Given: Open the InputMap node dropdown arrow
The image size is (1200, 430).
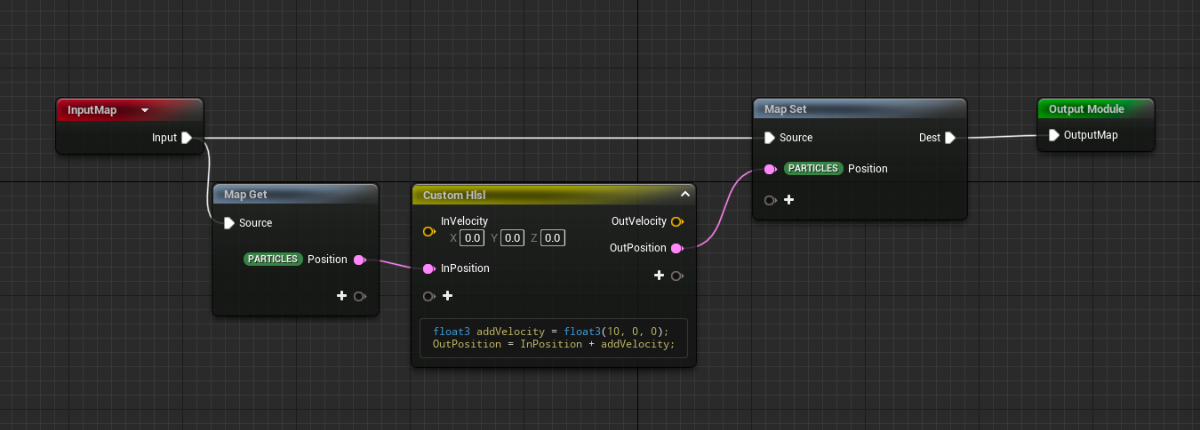Looking at the screenshot, I should (145, 110).
